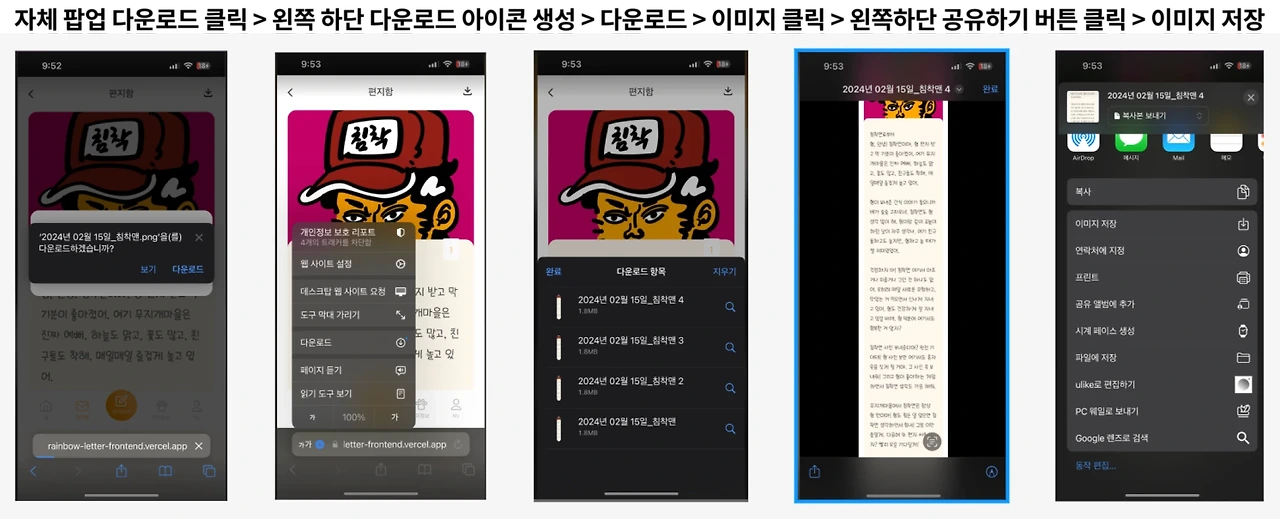
Task: Tap 보기 in the download confirmation popup
Action: pyautogui.click(x=148, y=269)
